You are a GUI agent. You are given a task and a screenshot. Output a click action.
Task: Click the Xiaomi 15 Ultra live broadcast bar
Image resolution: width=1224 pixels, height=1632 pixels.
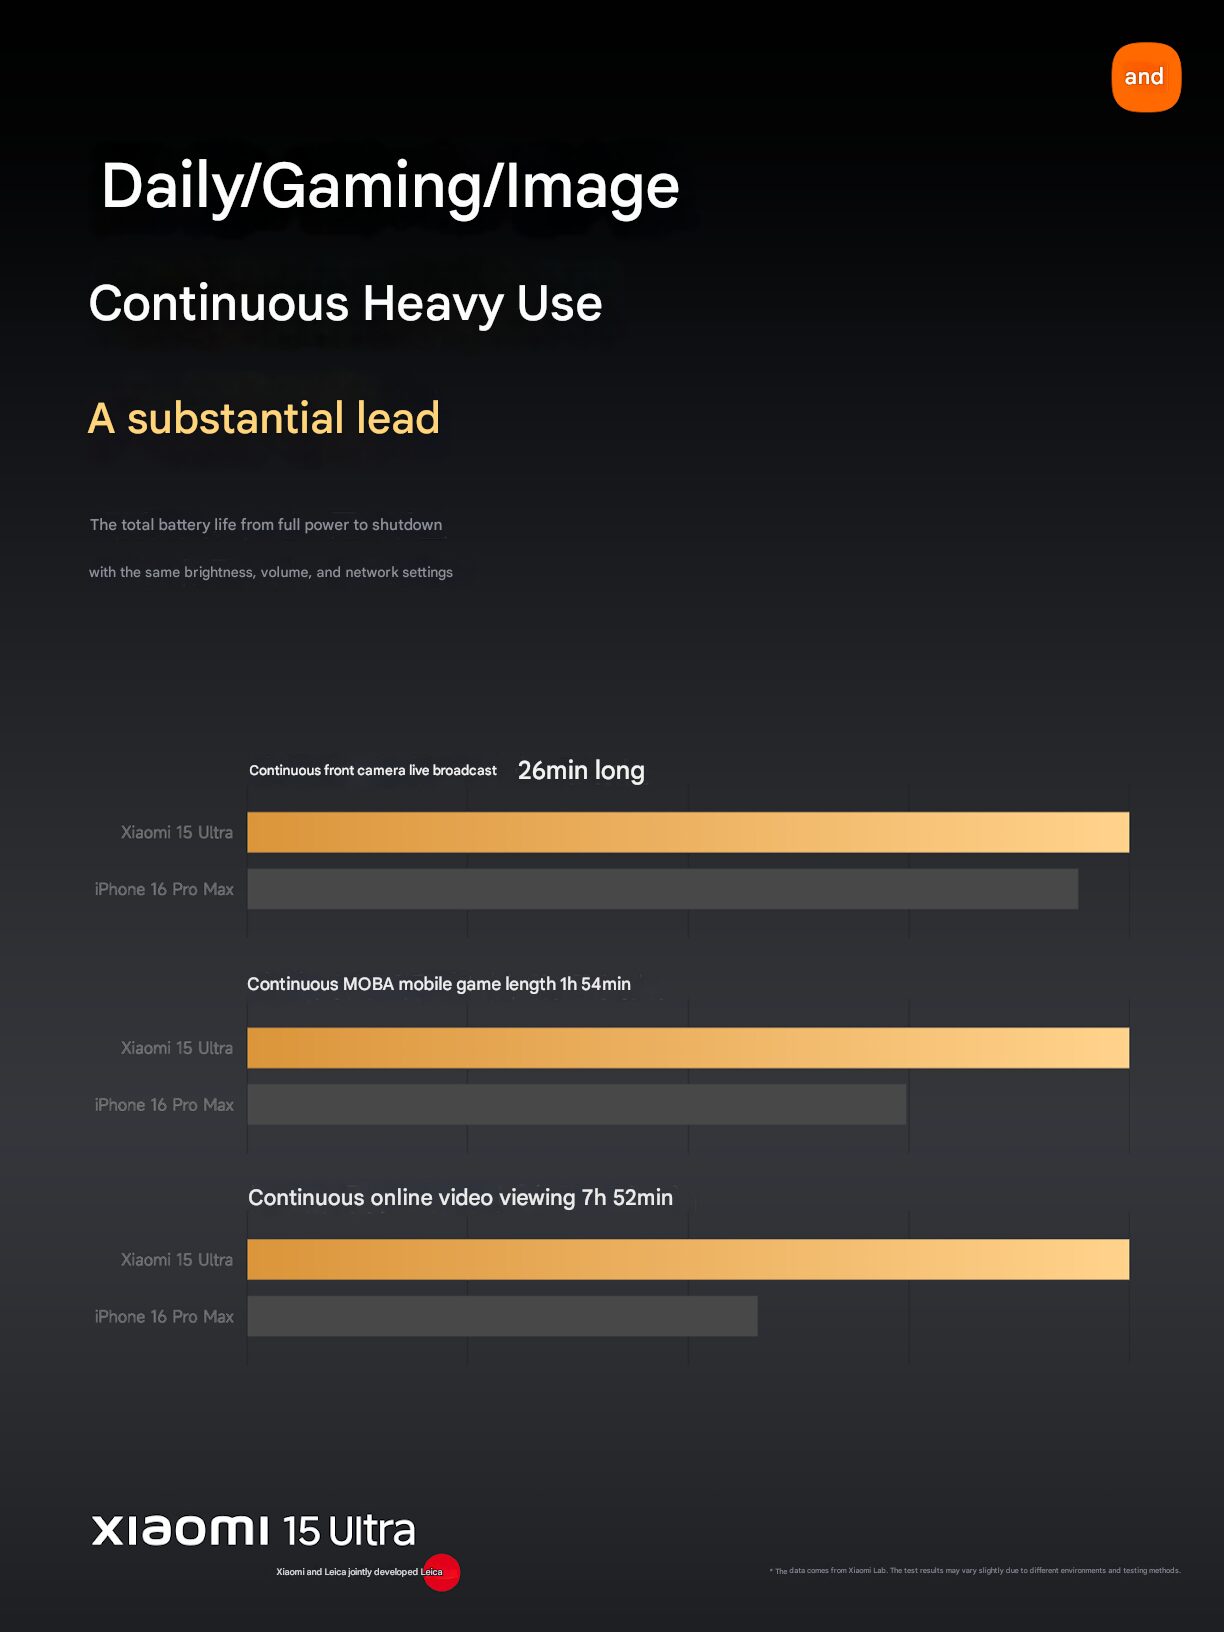coord(688,832)
